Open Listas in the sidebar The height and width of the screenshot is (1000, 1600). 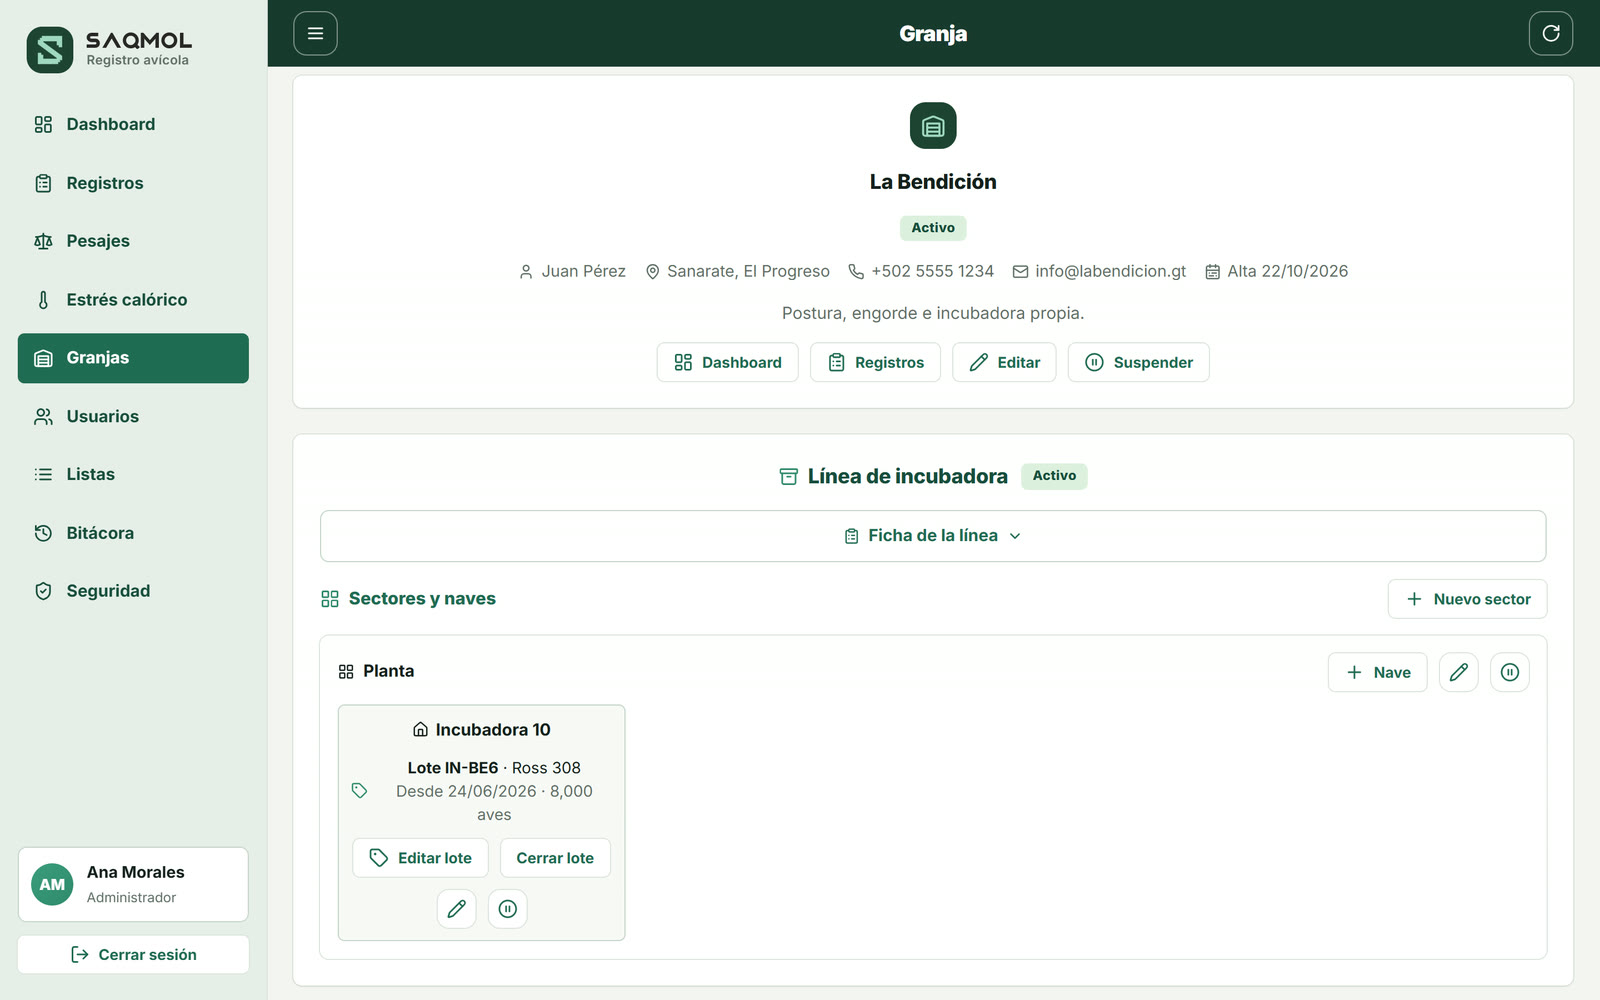point(133,474)
